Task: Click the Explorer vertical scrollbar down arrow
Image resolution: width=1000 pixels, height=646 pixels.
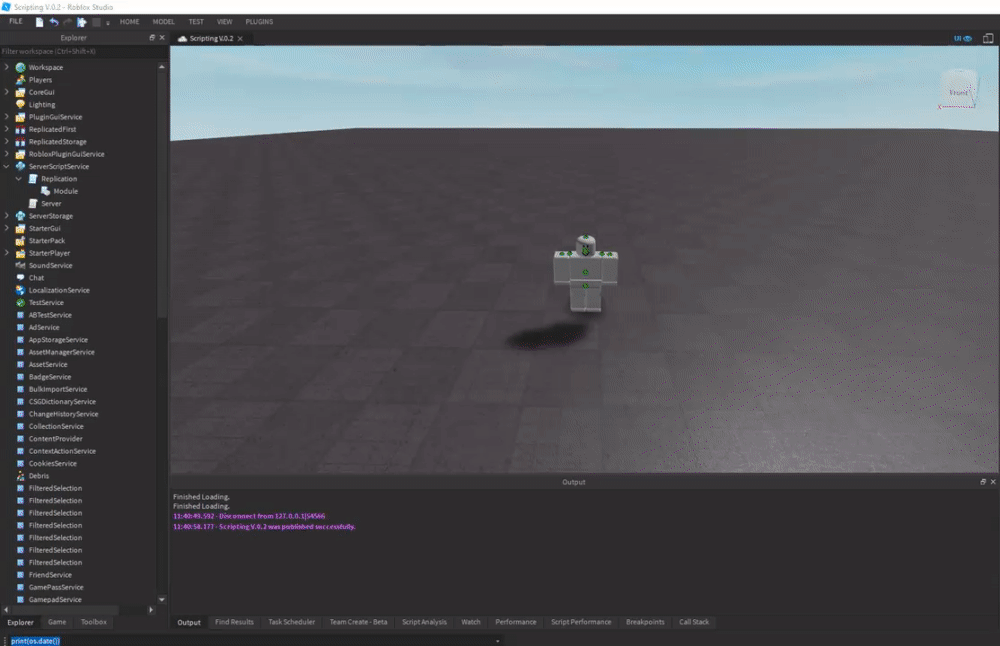Action: tap(162, 599)
